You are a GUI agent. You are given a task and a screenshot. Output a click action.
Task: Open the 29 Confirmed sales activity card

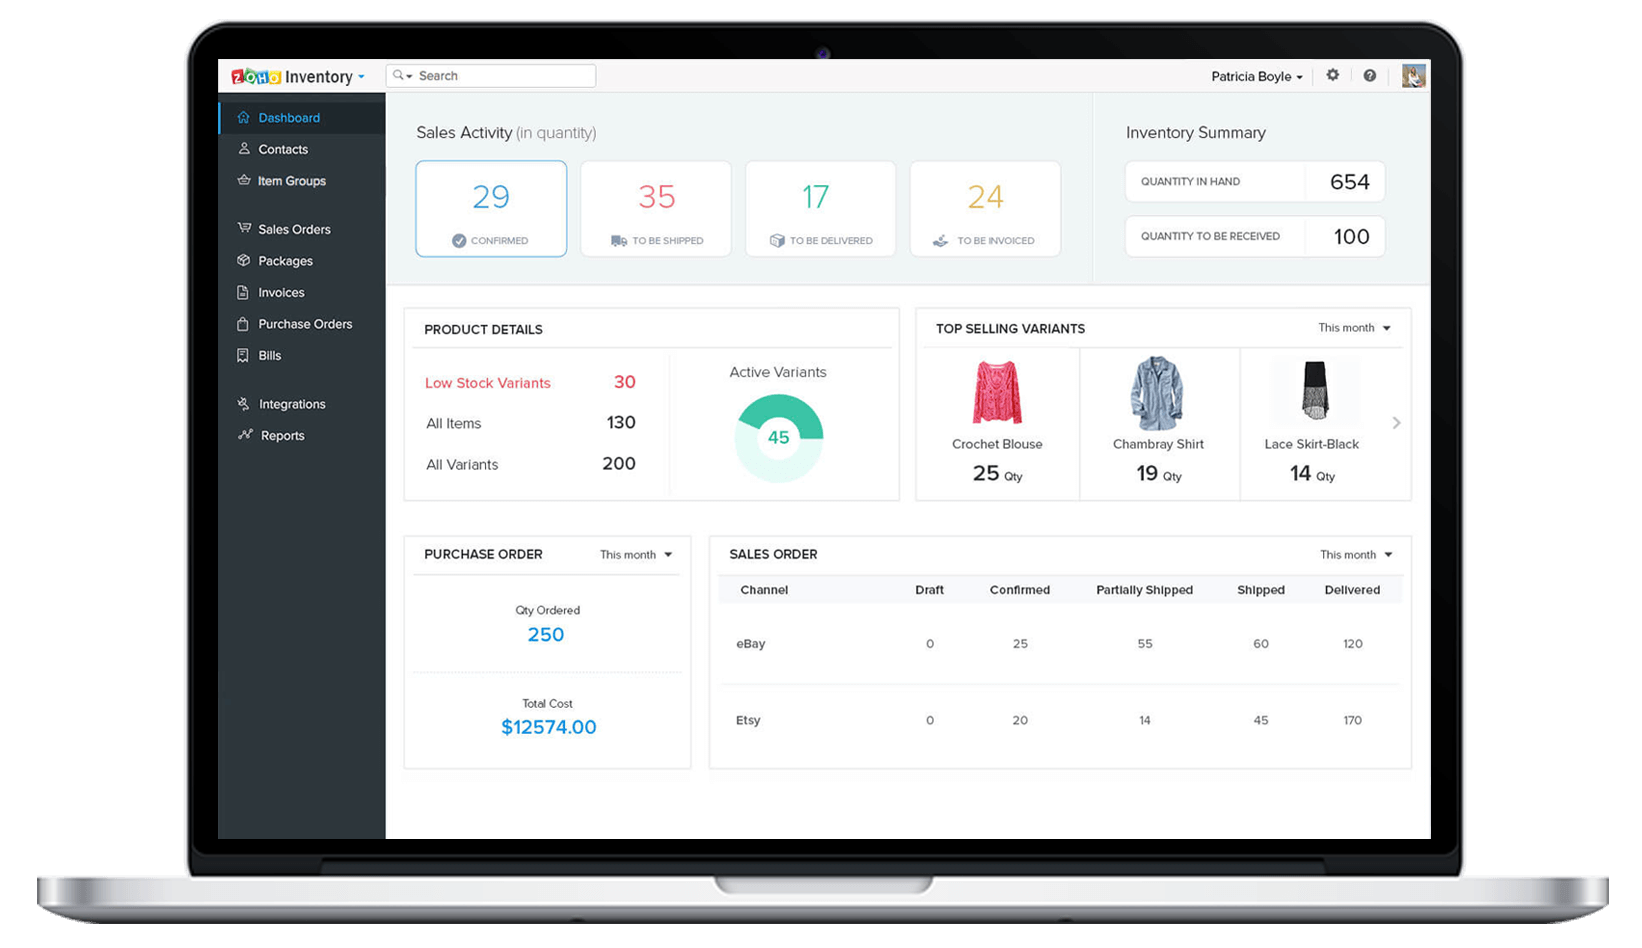tap(491, 208)
